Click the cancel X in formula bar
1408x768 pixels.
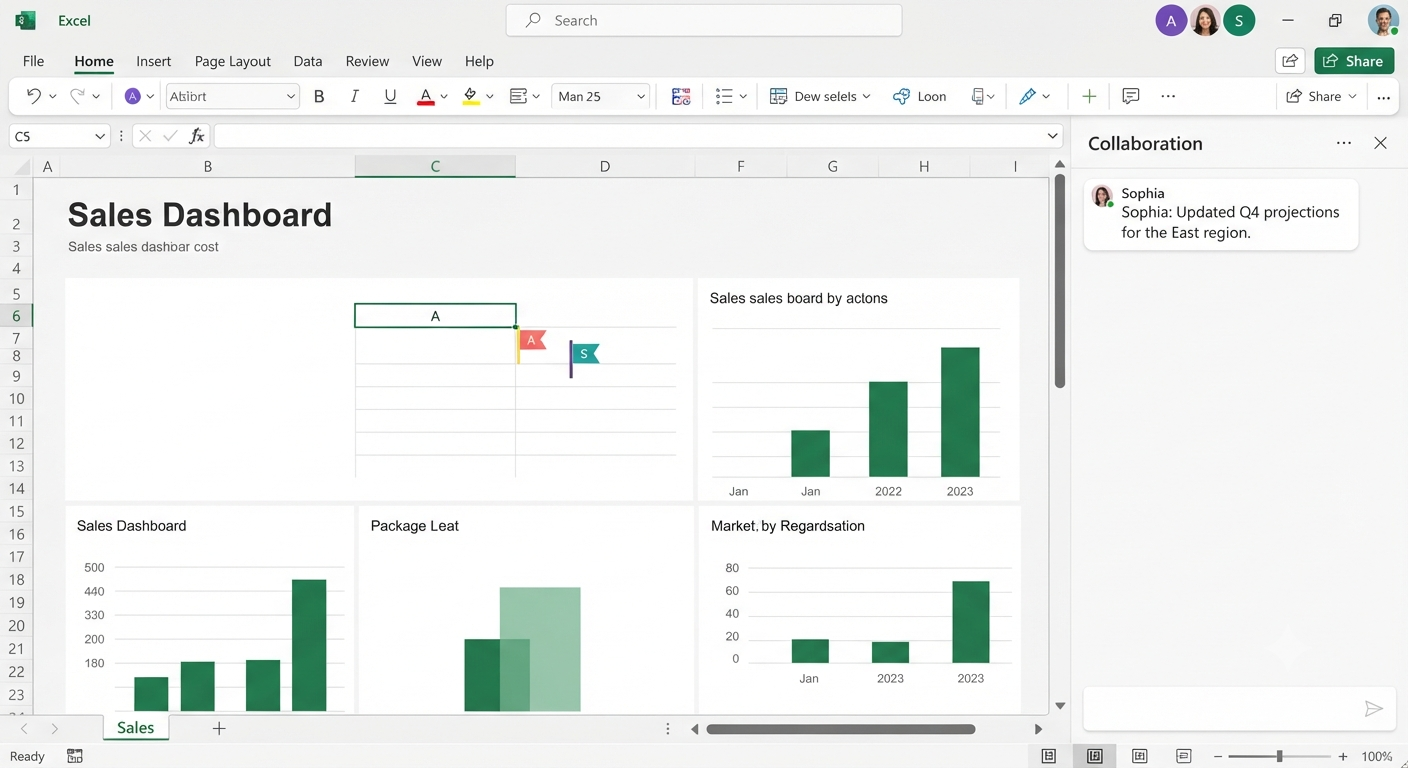pyautogui.click(x=145, y=136)
